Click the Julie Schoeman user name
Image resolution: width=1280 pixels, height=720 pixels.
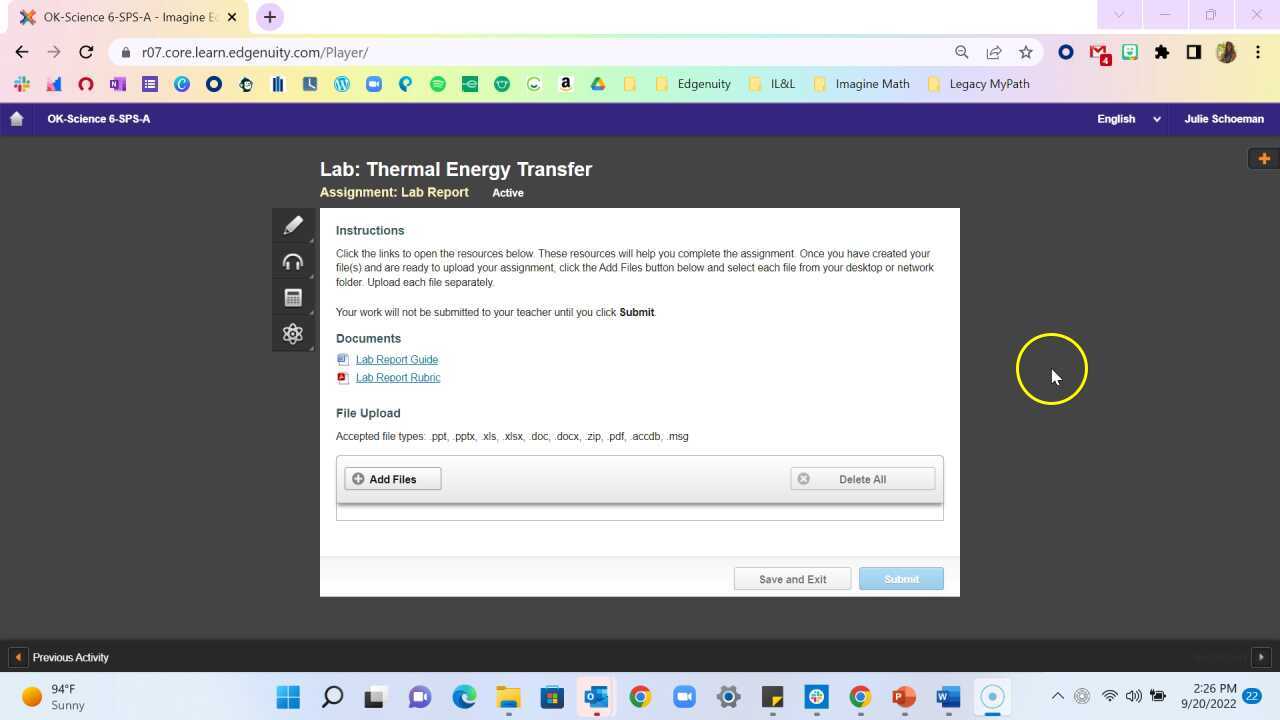tap(1224, 119)
